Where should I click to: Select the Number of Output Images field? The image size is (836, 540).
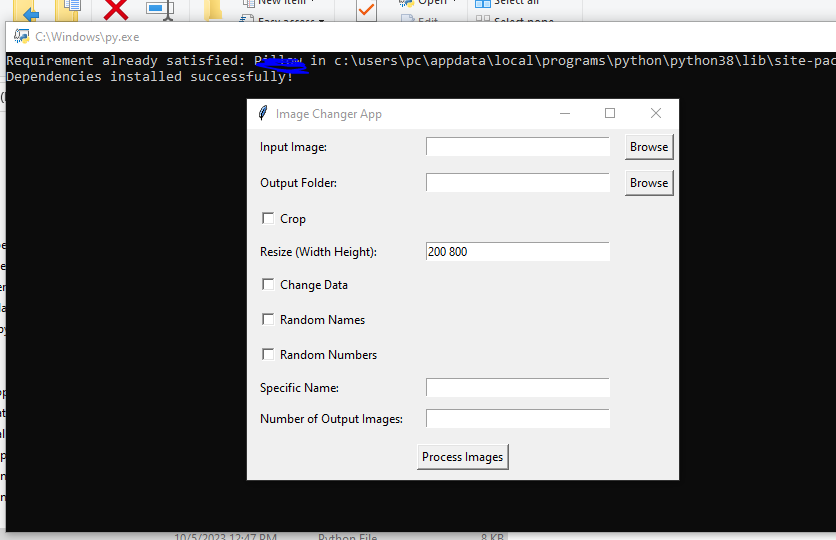[517, 419]
